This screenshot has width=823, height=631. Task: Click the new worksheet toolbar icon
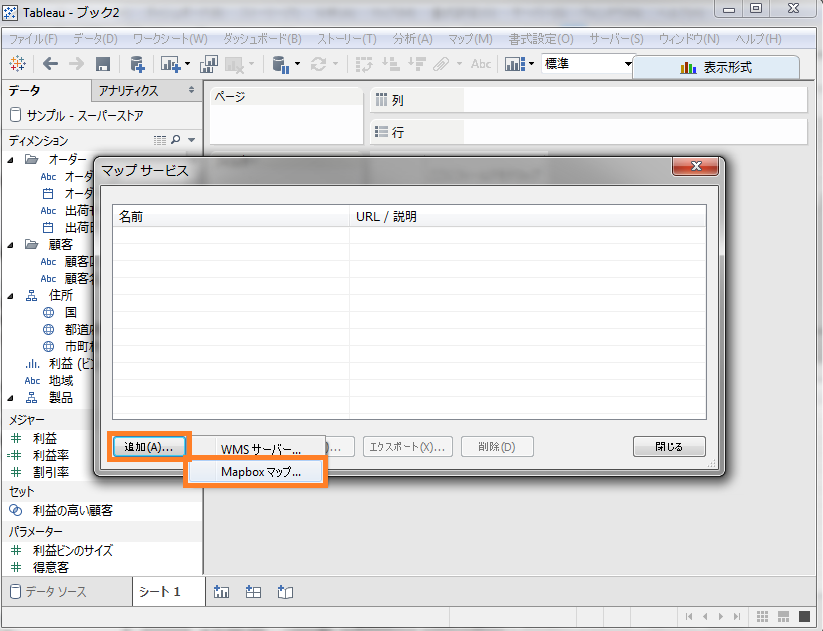[x=170, y=64]
